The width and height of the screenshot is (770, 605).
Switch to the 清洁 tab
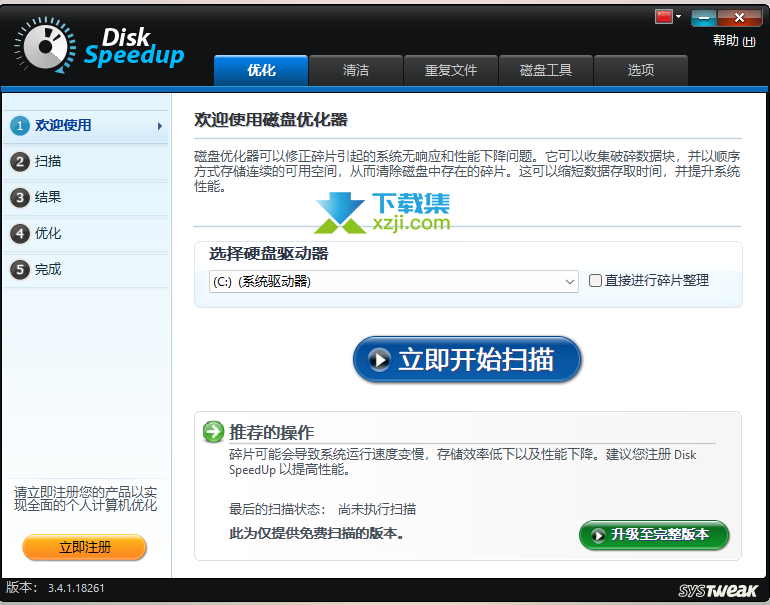356,71
